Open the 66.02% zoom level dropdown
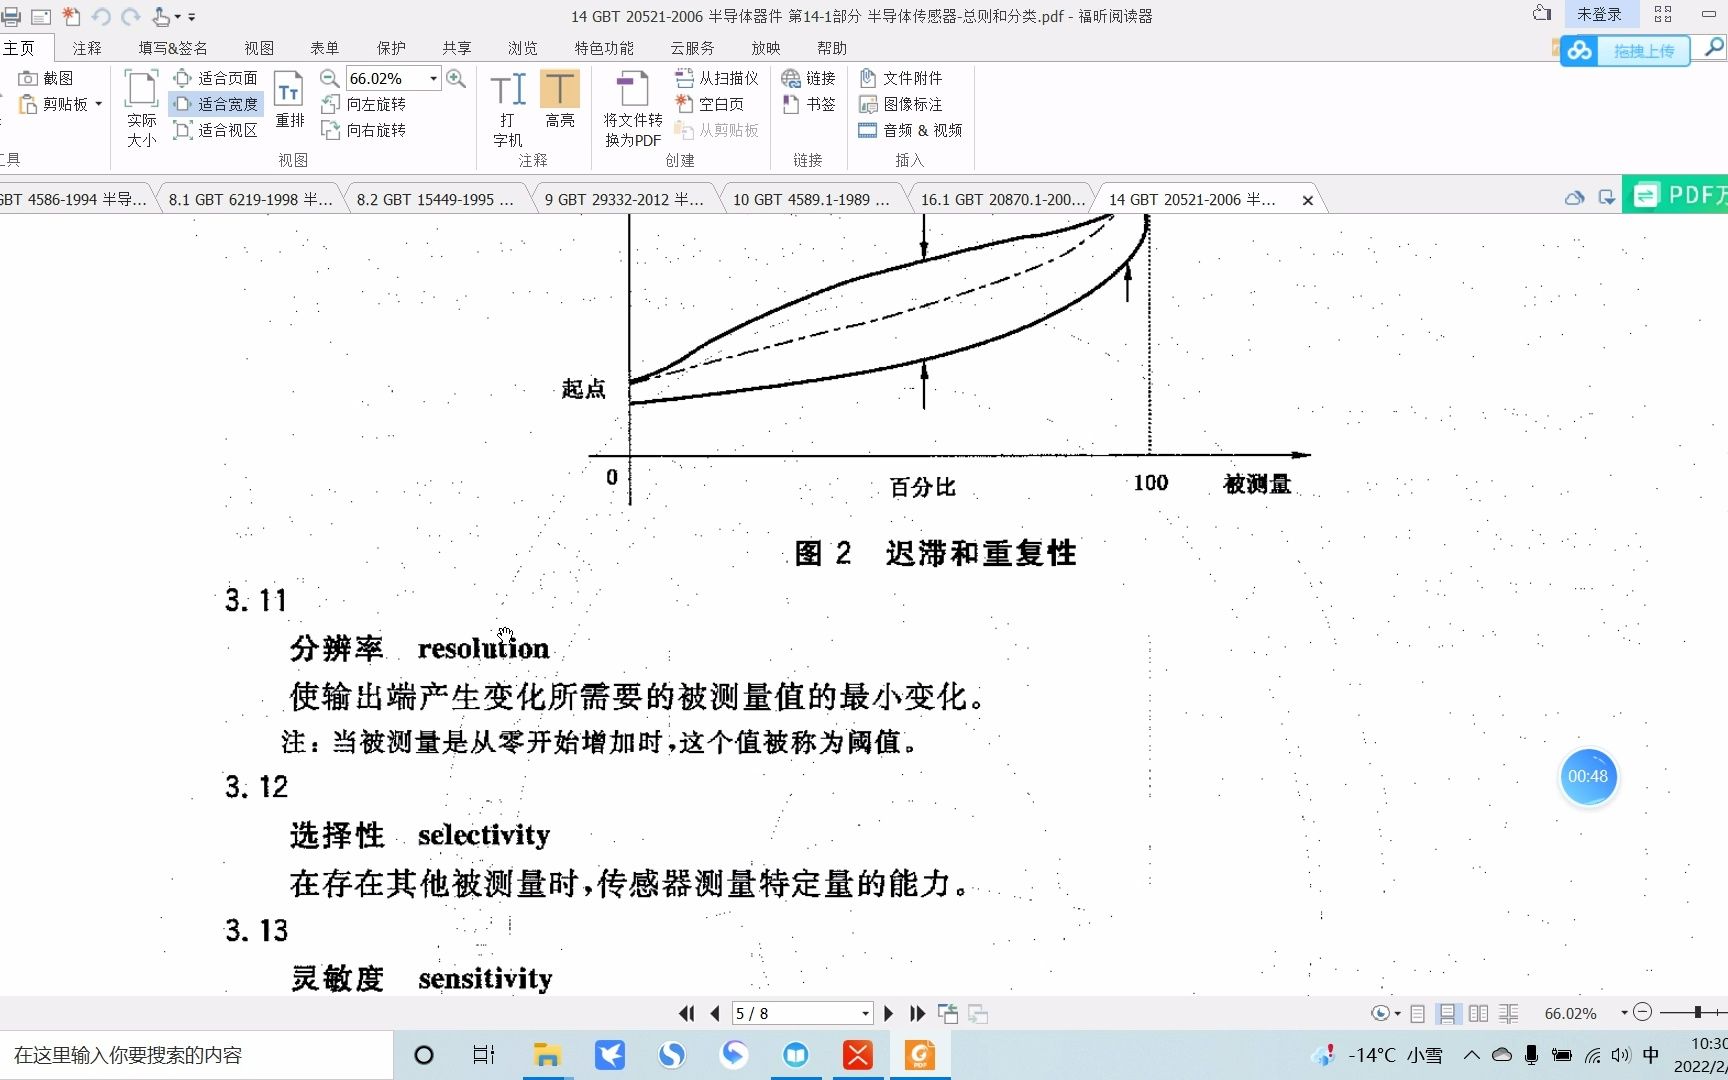 (x=432, y=77)
